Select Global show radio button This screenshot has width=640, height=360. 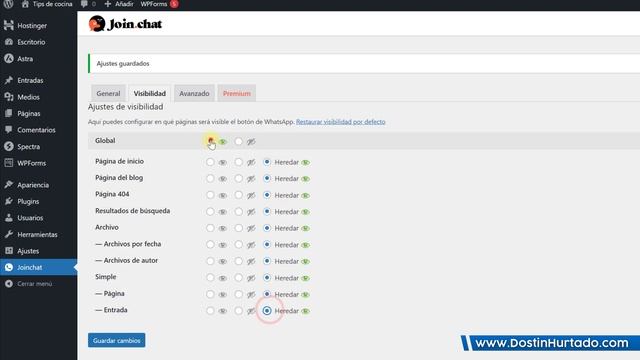[x=210, y=141]
